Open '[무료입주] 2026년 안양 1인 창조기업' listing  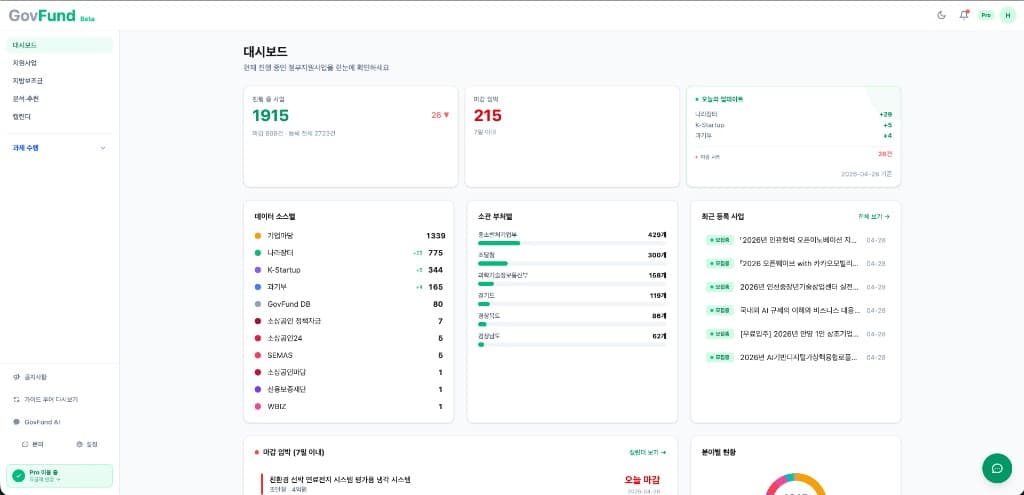click(797, 334)
